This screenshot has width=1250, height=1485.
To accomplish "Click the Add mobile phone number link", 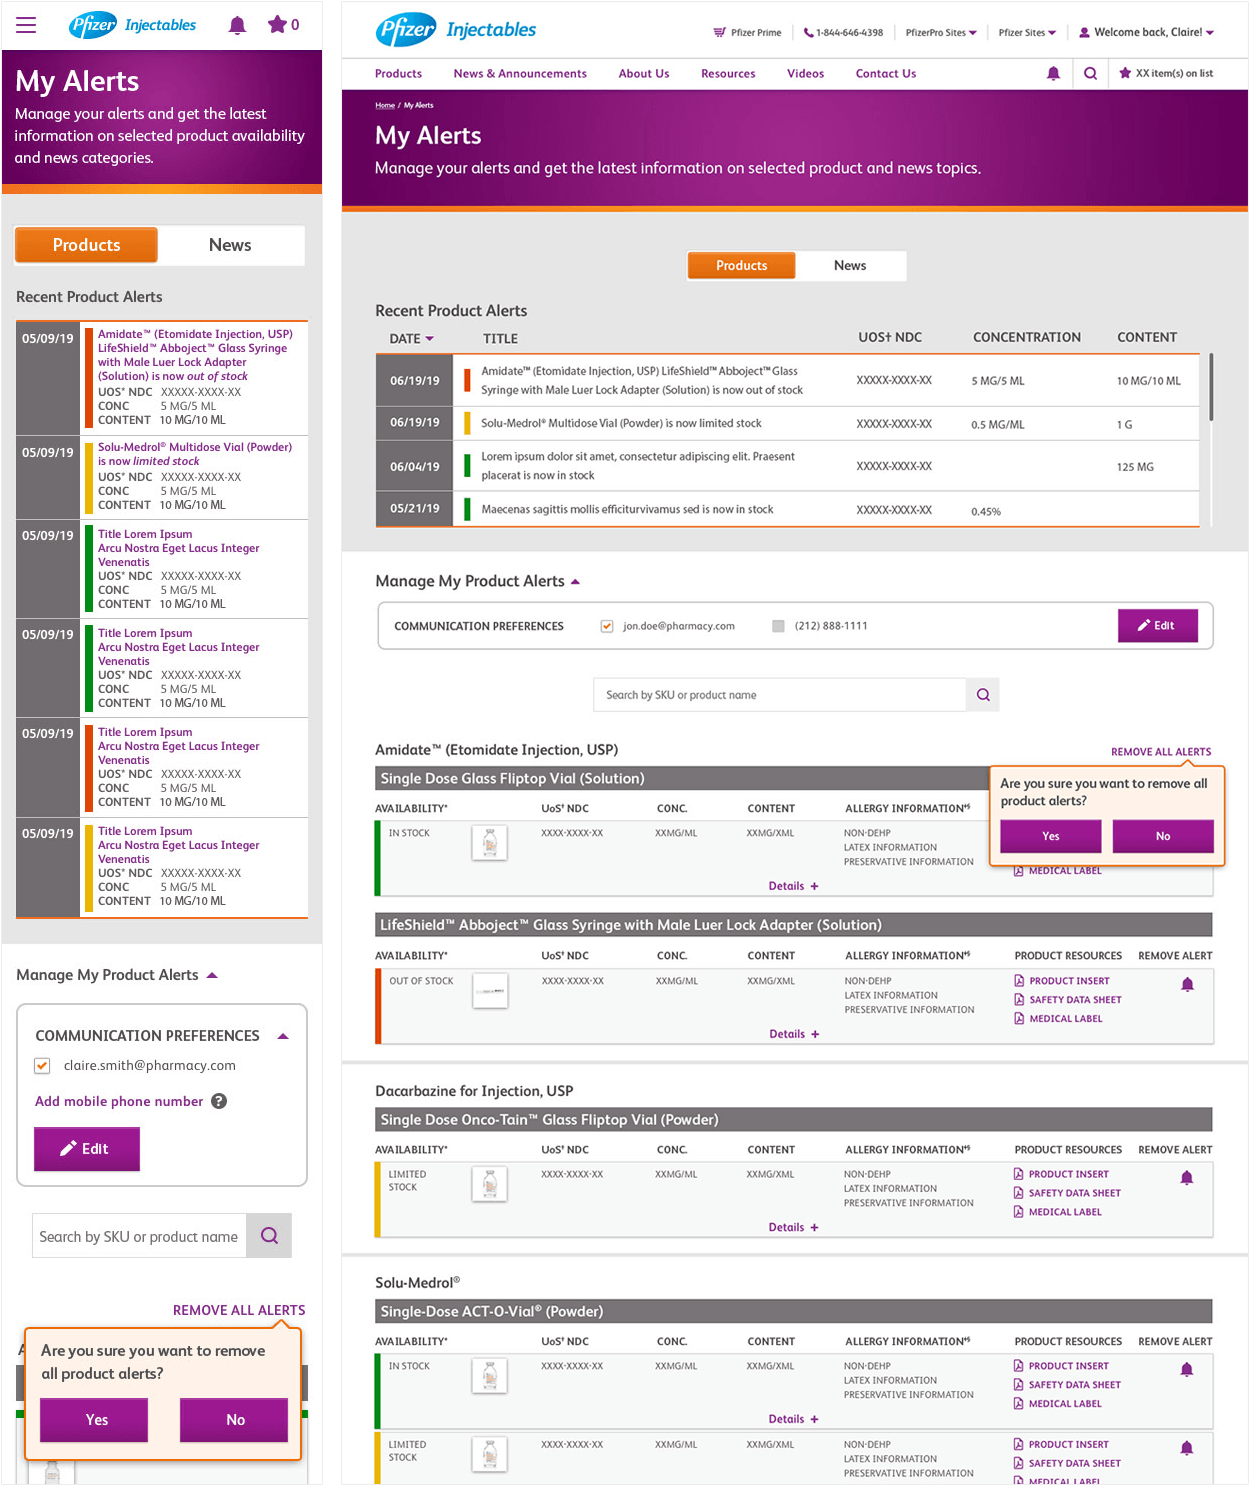I will 119,1101.
